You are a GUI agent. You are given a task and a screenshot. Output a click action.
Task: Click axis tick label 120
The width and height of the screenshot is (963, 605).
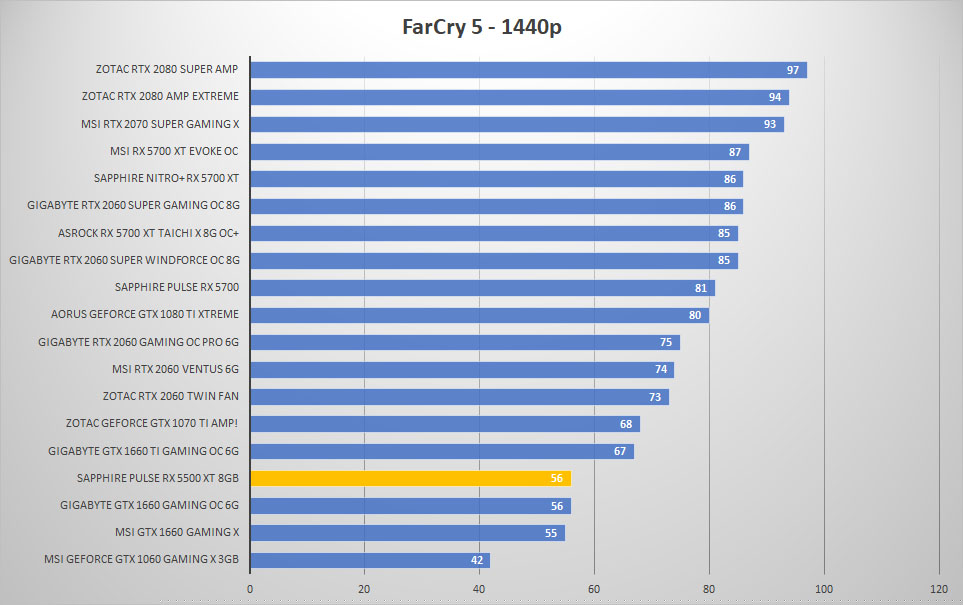(x=938, y=589)
